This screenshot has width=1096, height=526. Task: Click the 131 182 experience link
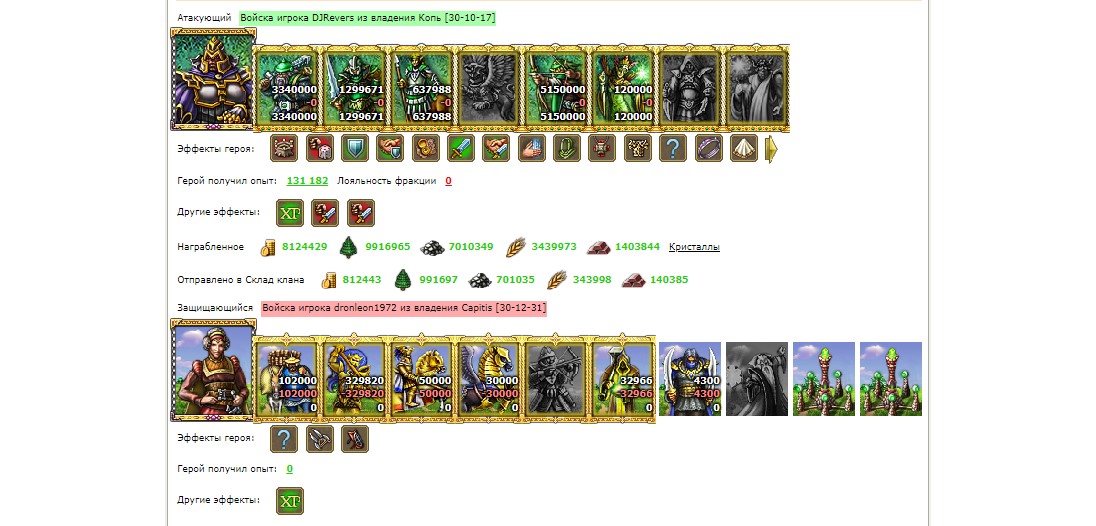coord(308,180)
